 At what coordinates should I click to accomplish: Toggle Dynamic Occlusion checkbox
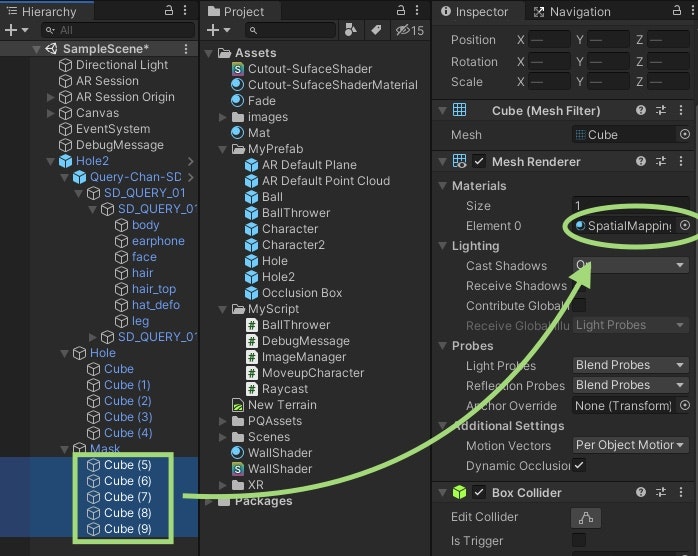point(579,466)
